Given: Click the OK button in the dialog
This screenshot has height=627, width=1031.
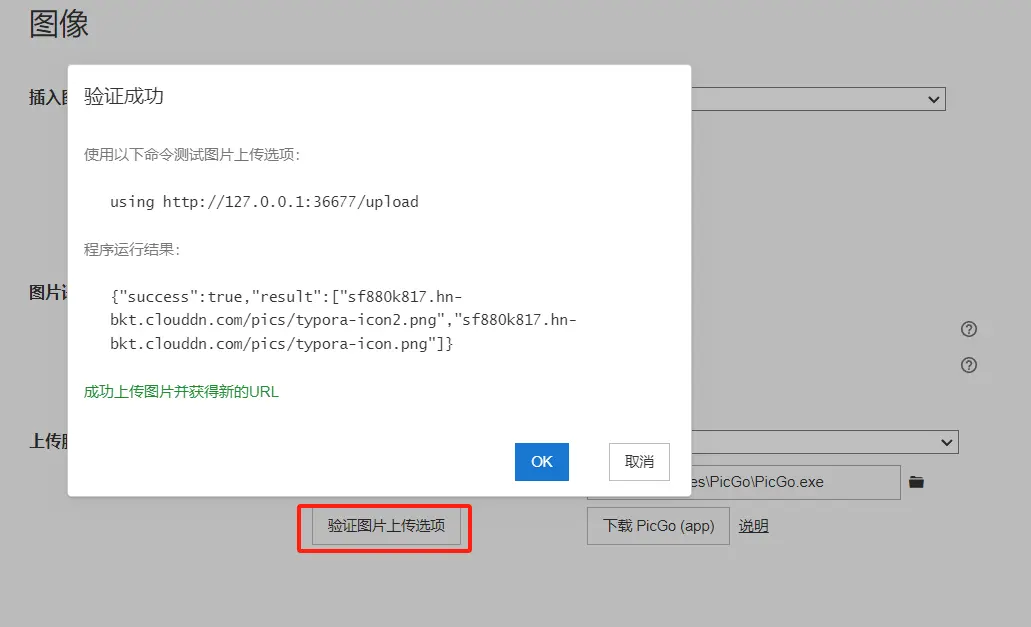Looking at the screenshot, I should (x=541, y=462).
